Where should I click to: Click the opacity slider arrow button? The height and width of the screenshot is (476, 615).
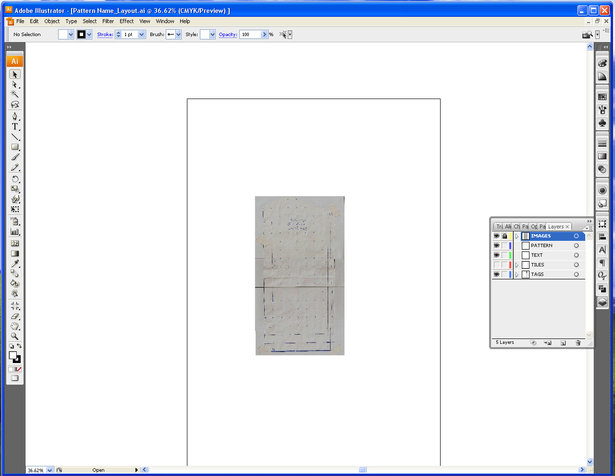(264, 35)
